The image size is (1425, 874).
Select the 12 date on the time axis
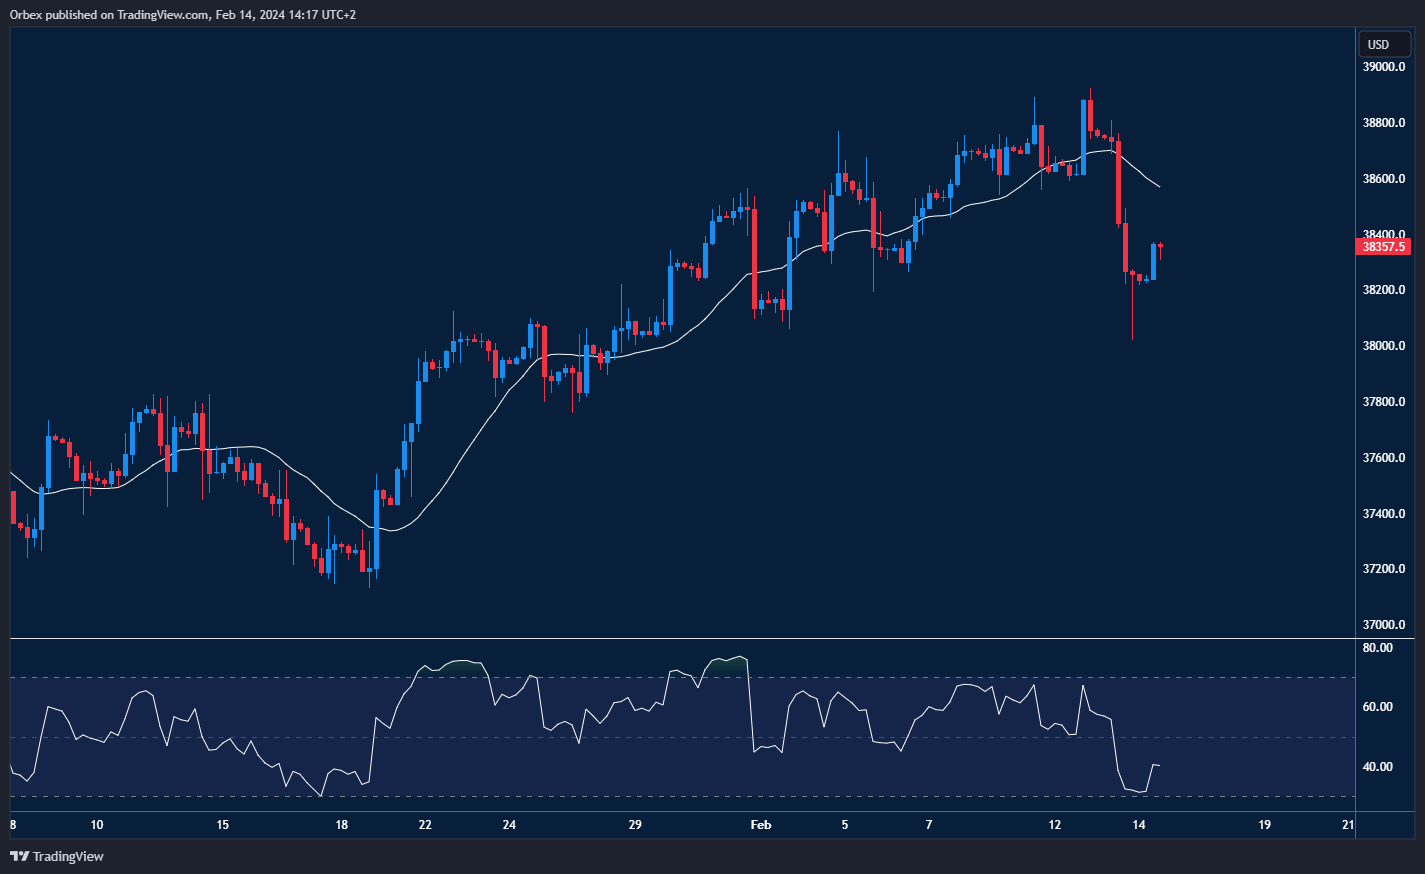click(1054, 825)
